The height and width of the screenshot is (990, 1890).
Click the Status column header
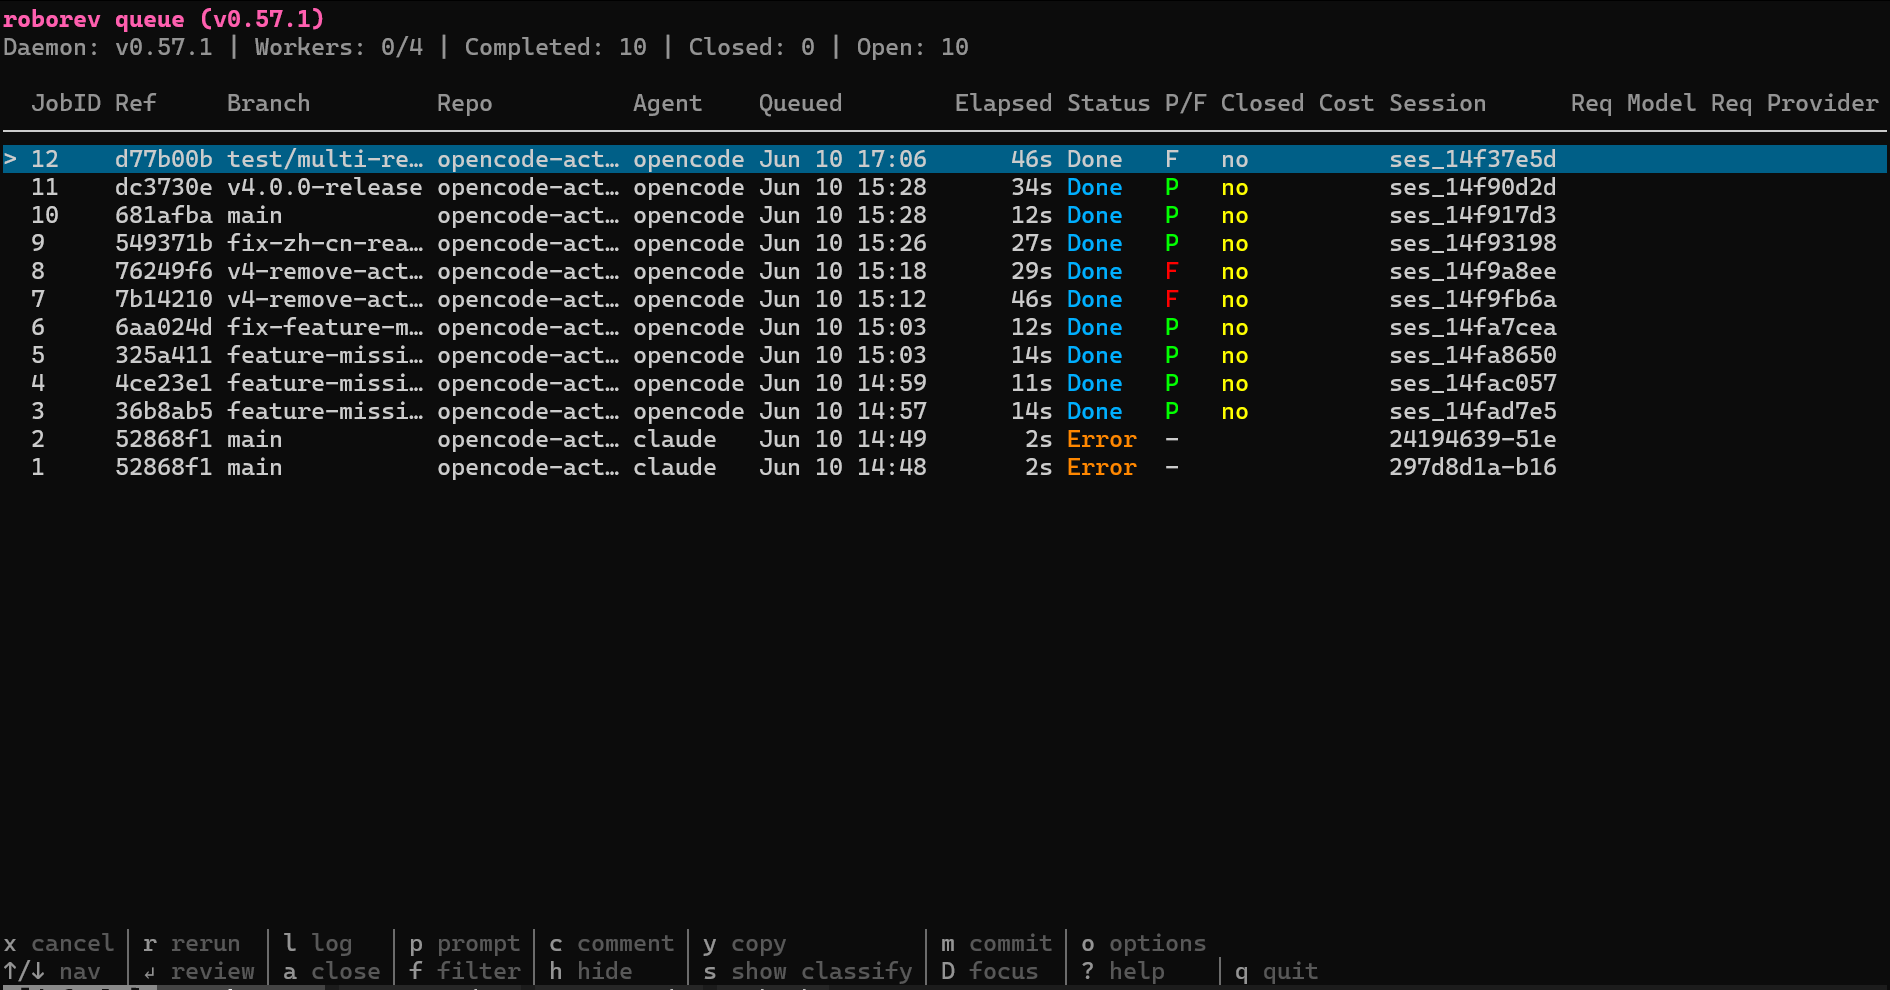[x=1108, y=103]
